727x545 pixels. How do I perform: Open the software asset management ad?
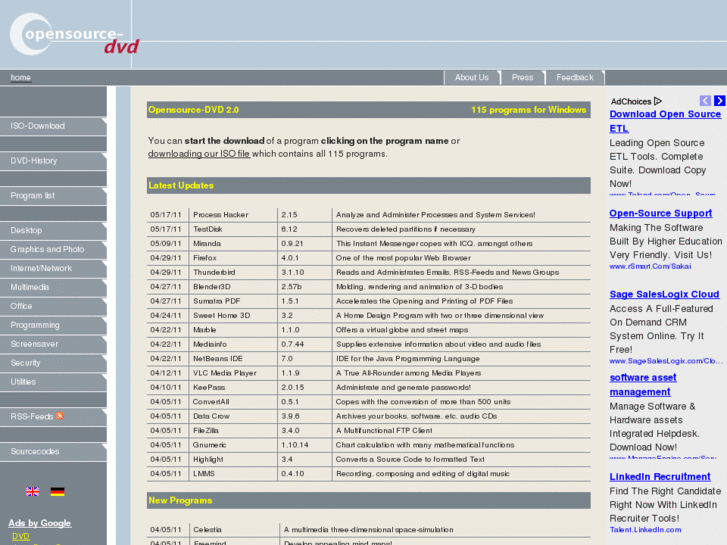(643, 385)
